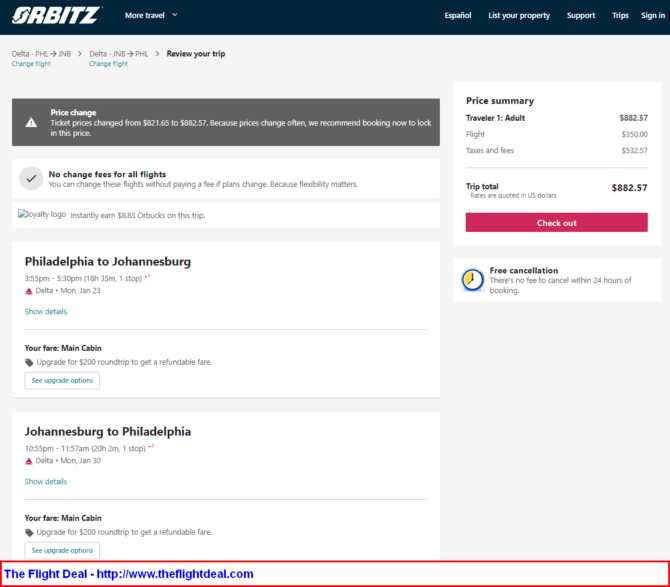Click the Orbitz logo
This screenshot has height=587, width=670.
pos(56,15)
